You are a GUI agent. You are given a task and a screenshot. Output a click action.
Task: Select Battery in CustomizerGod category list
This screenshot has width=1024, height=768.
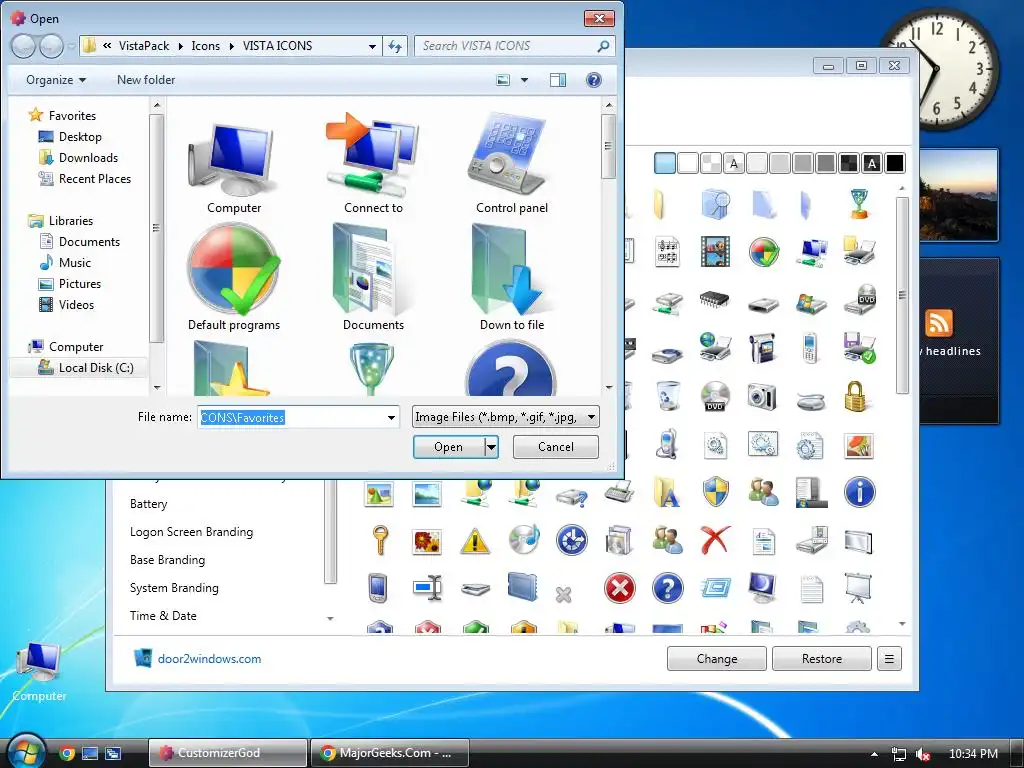pyautogui.click(x=148, y=504)
